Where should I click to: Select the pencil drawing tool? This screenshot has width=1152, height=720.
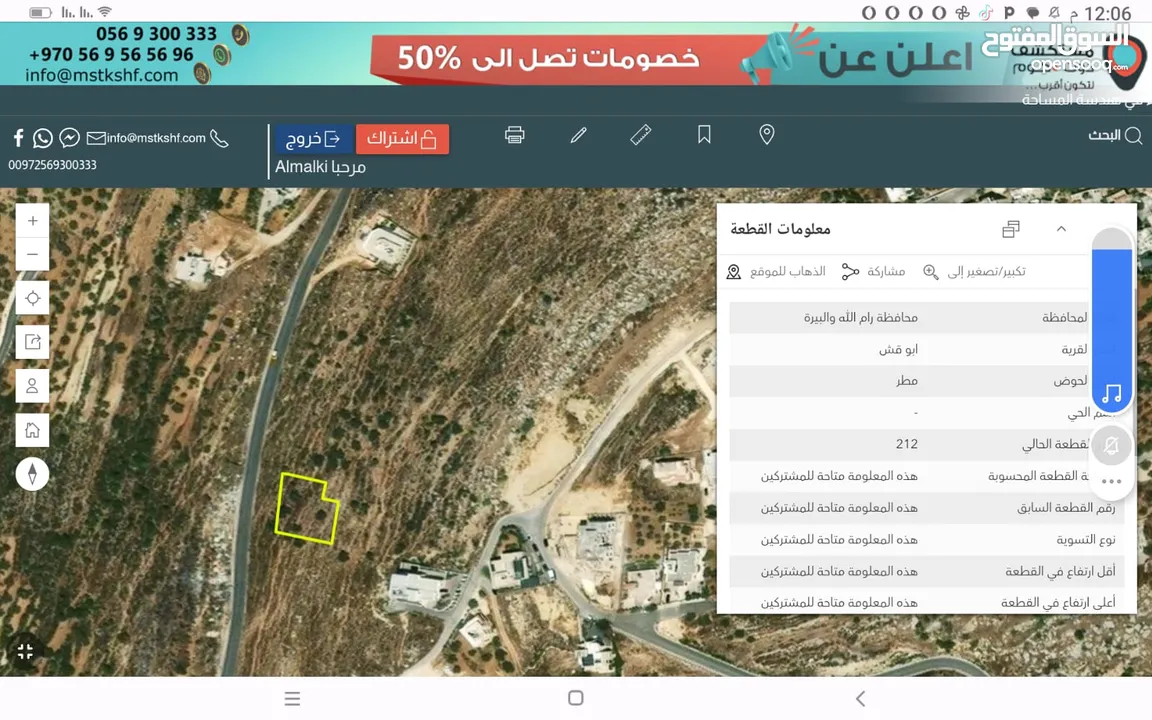tap(578, 135)
